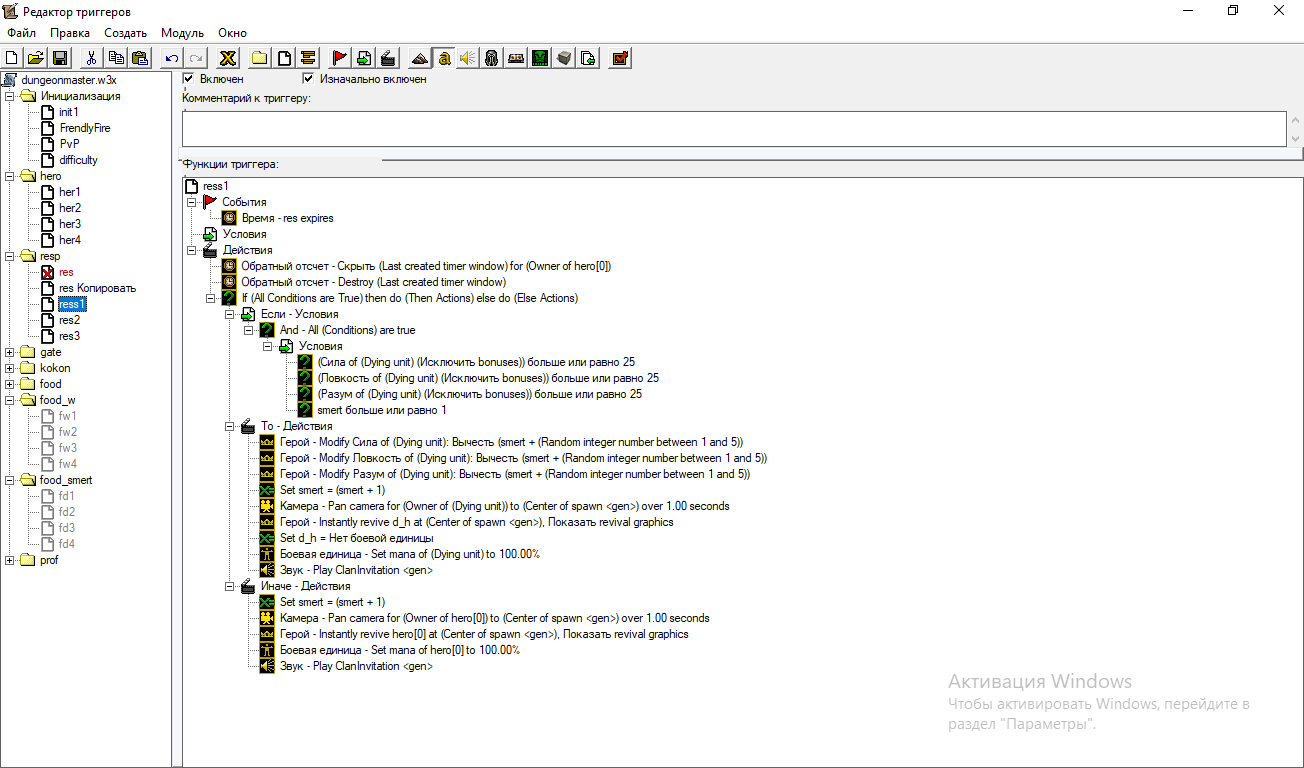Create a new trigger with the page icon
Screen dimensions: 1304x768
(x=284, y=58)
